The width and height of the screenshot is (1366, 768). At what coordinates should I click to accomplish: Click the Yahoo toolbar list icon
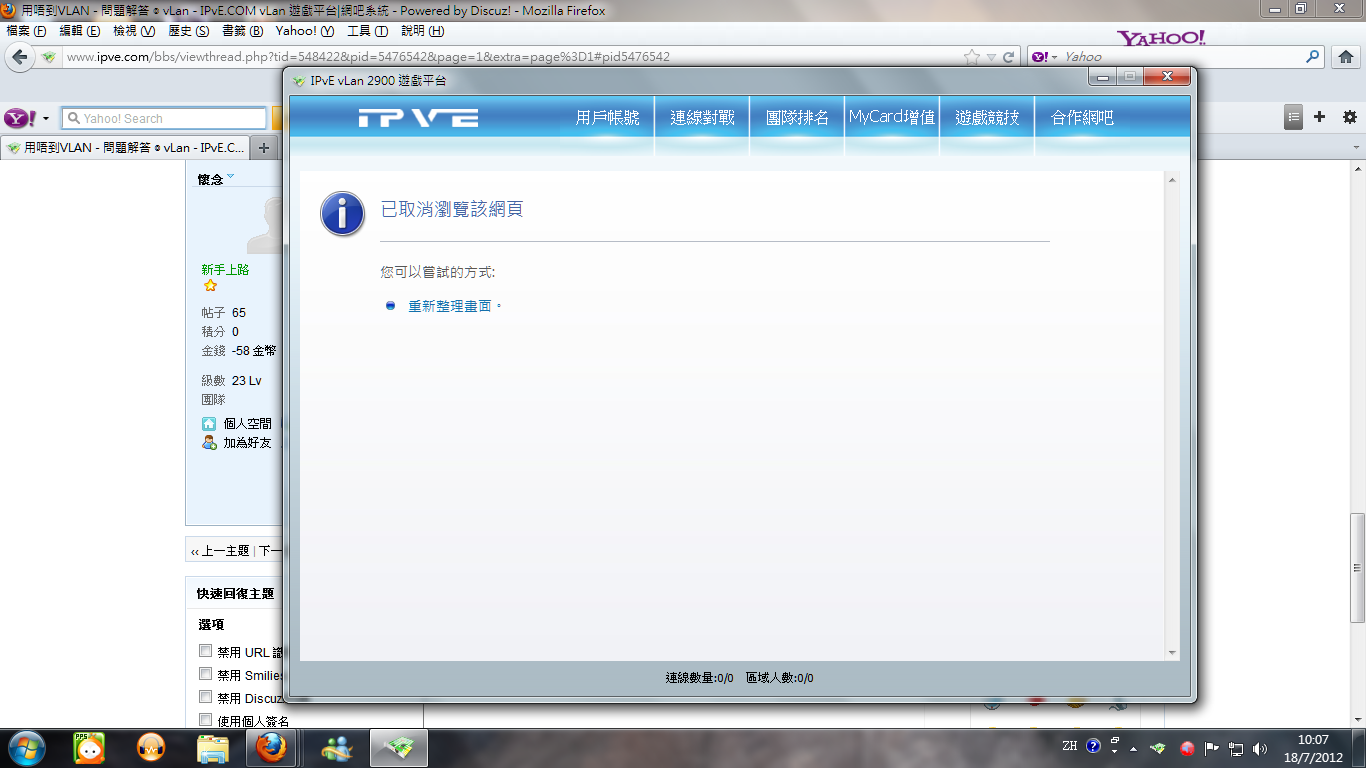(1294, 117)
